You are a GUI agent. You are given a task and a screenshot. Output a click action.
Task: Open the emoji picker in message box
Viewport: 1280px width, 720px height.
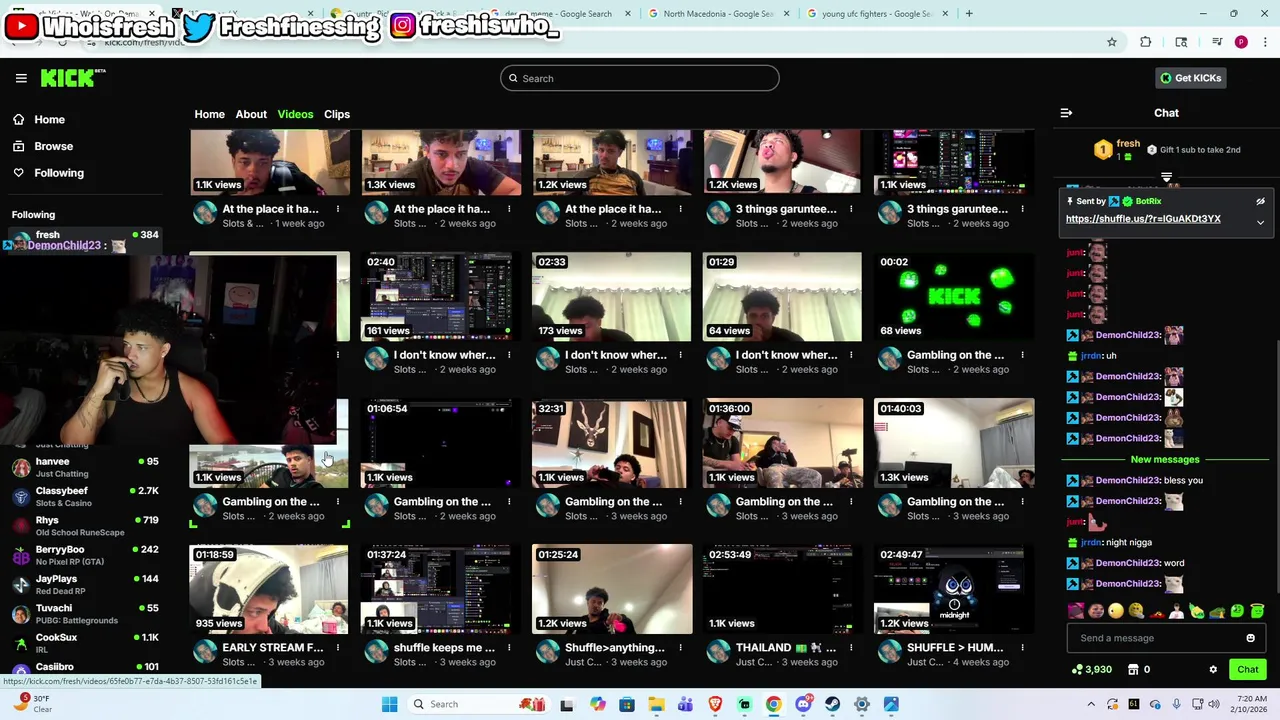click(x=1250, y=638)
